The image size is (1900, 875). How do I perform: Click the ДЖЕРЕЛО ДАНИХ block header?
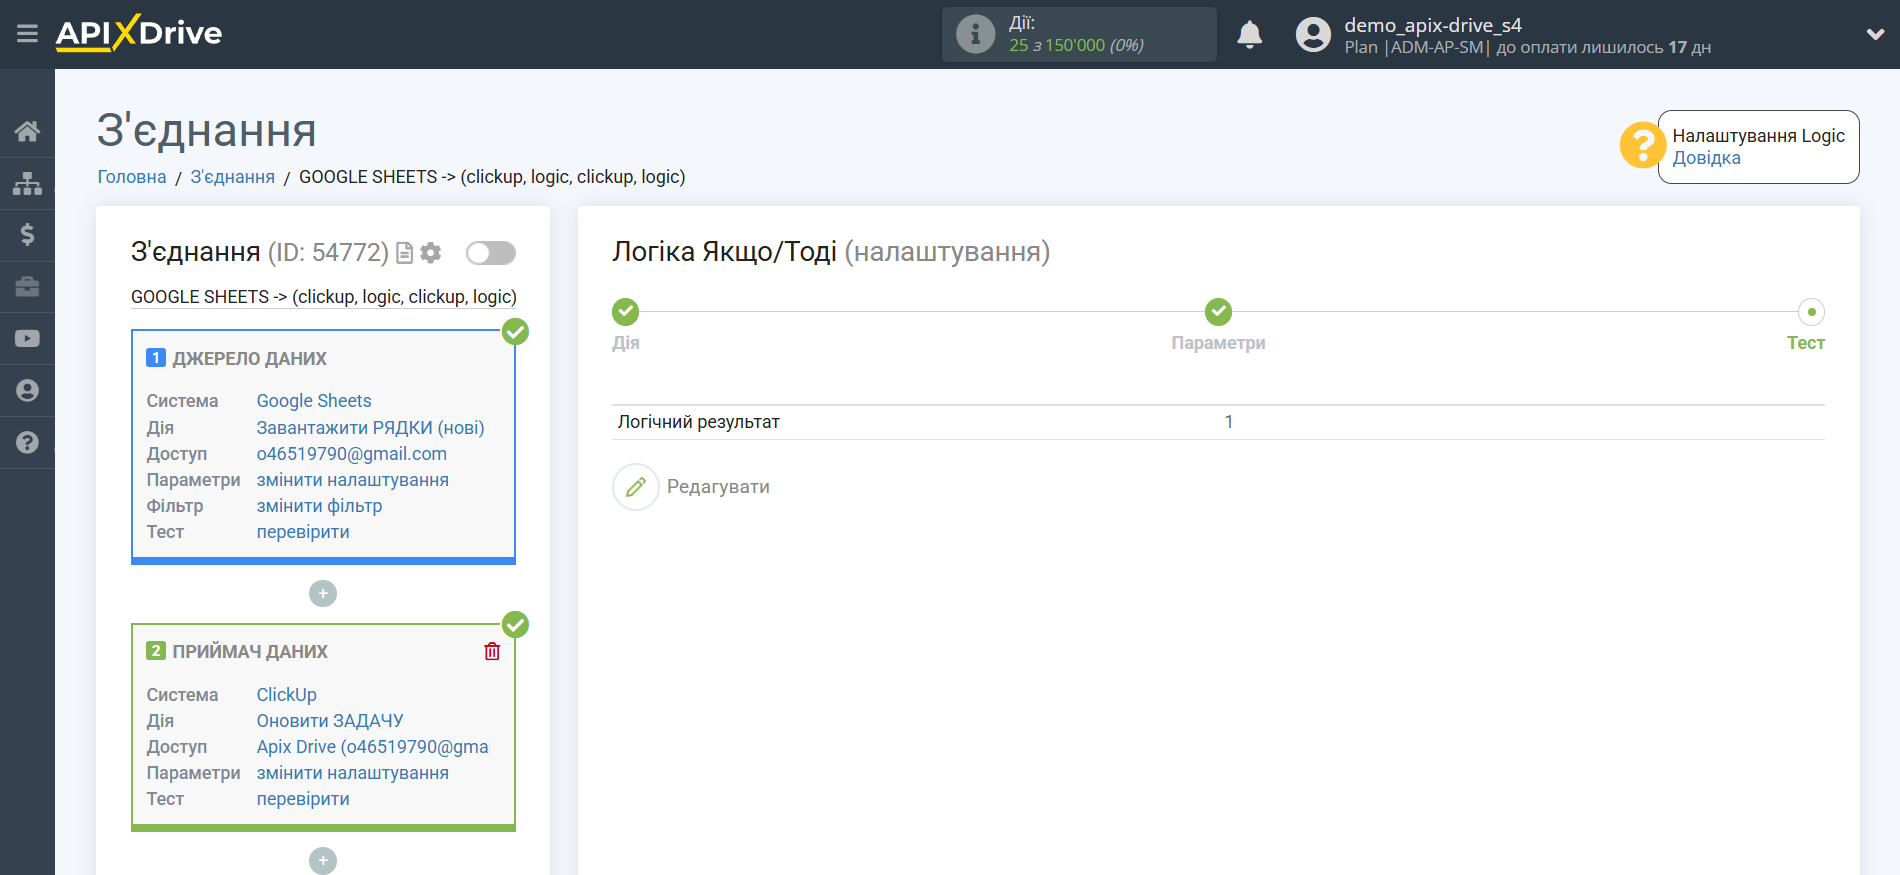[x=250, y=359]
